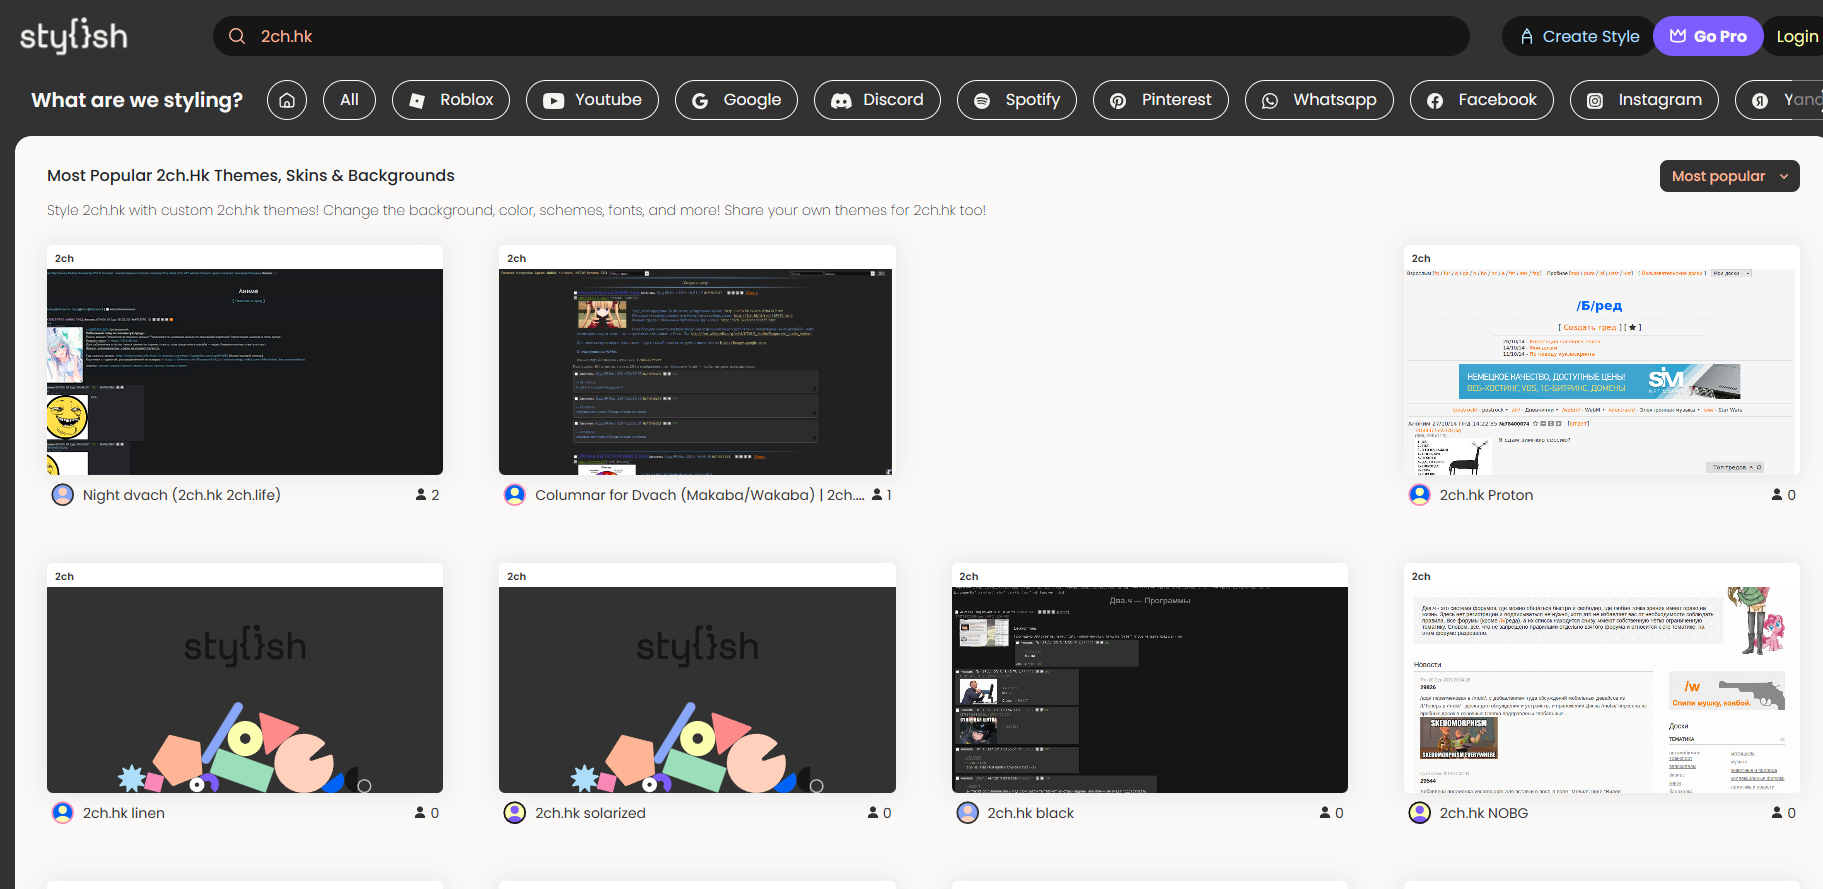Click the search magnifier icon
This screenshot has width=1823, height=889.
coord(237,36)
